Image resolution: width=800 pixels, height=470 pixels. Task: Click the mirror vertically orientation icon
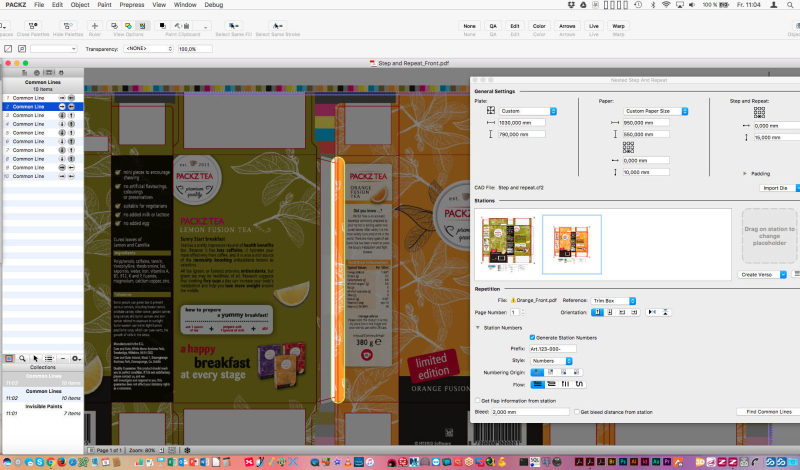(x=665, y=312)
